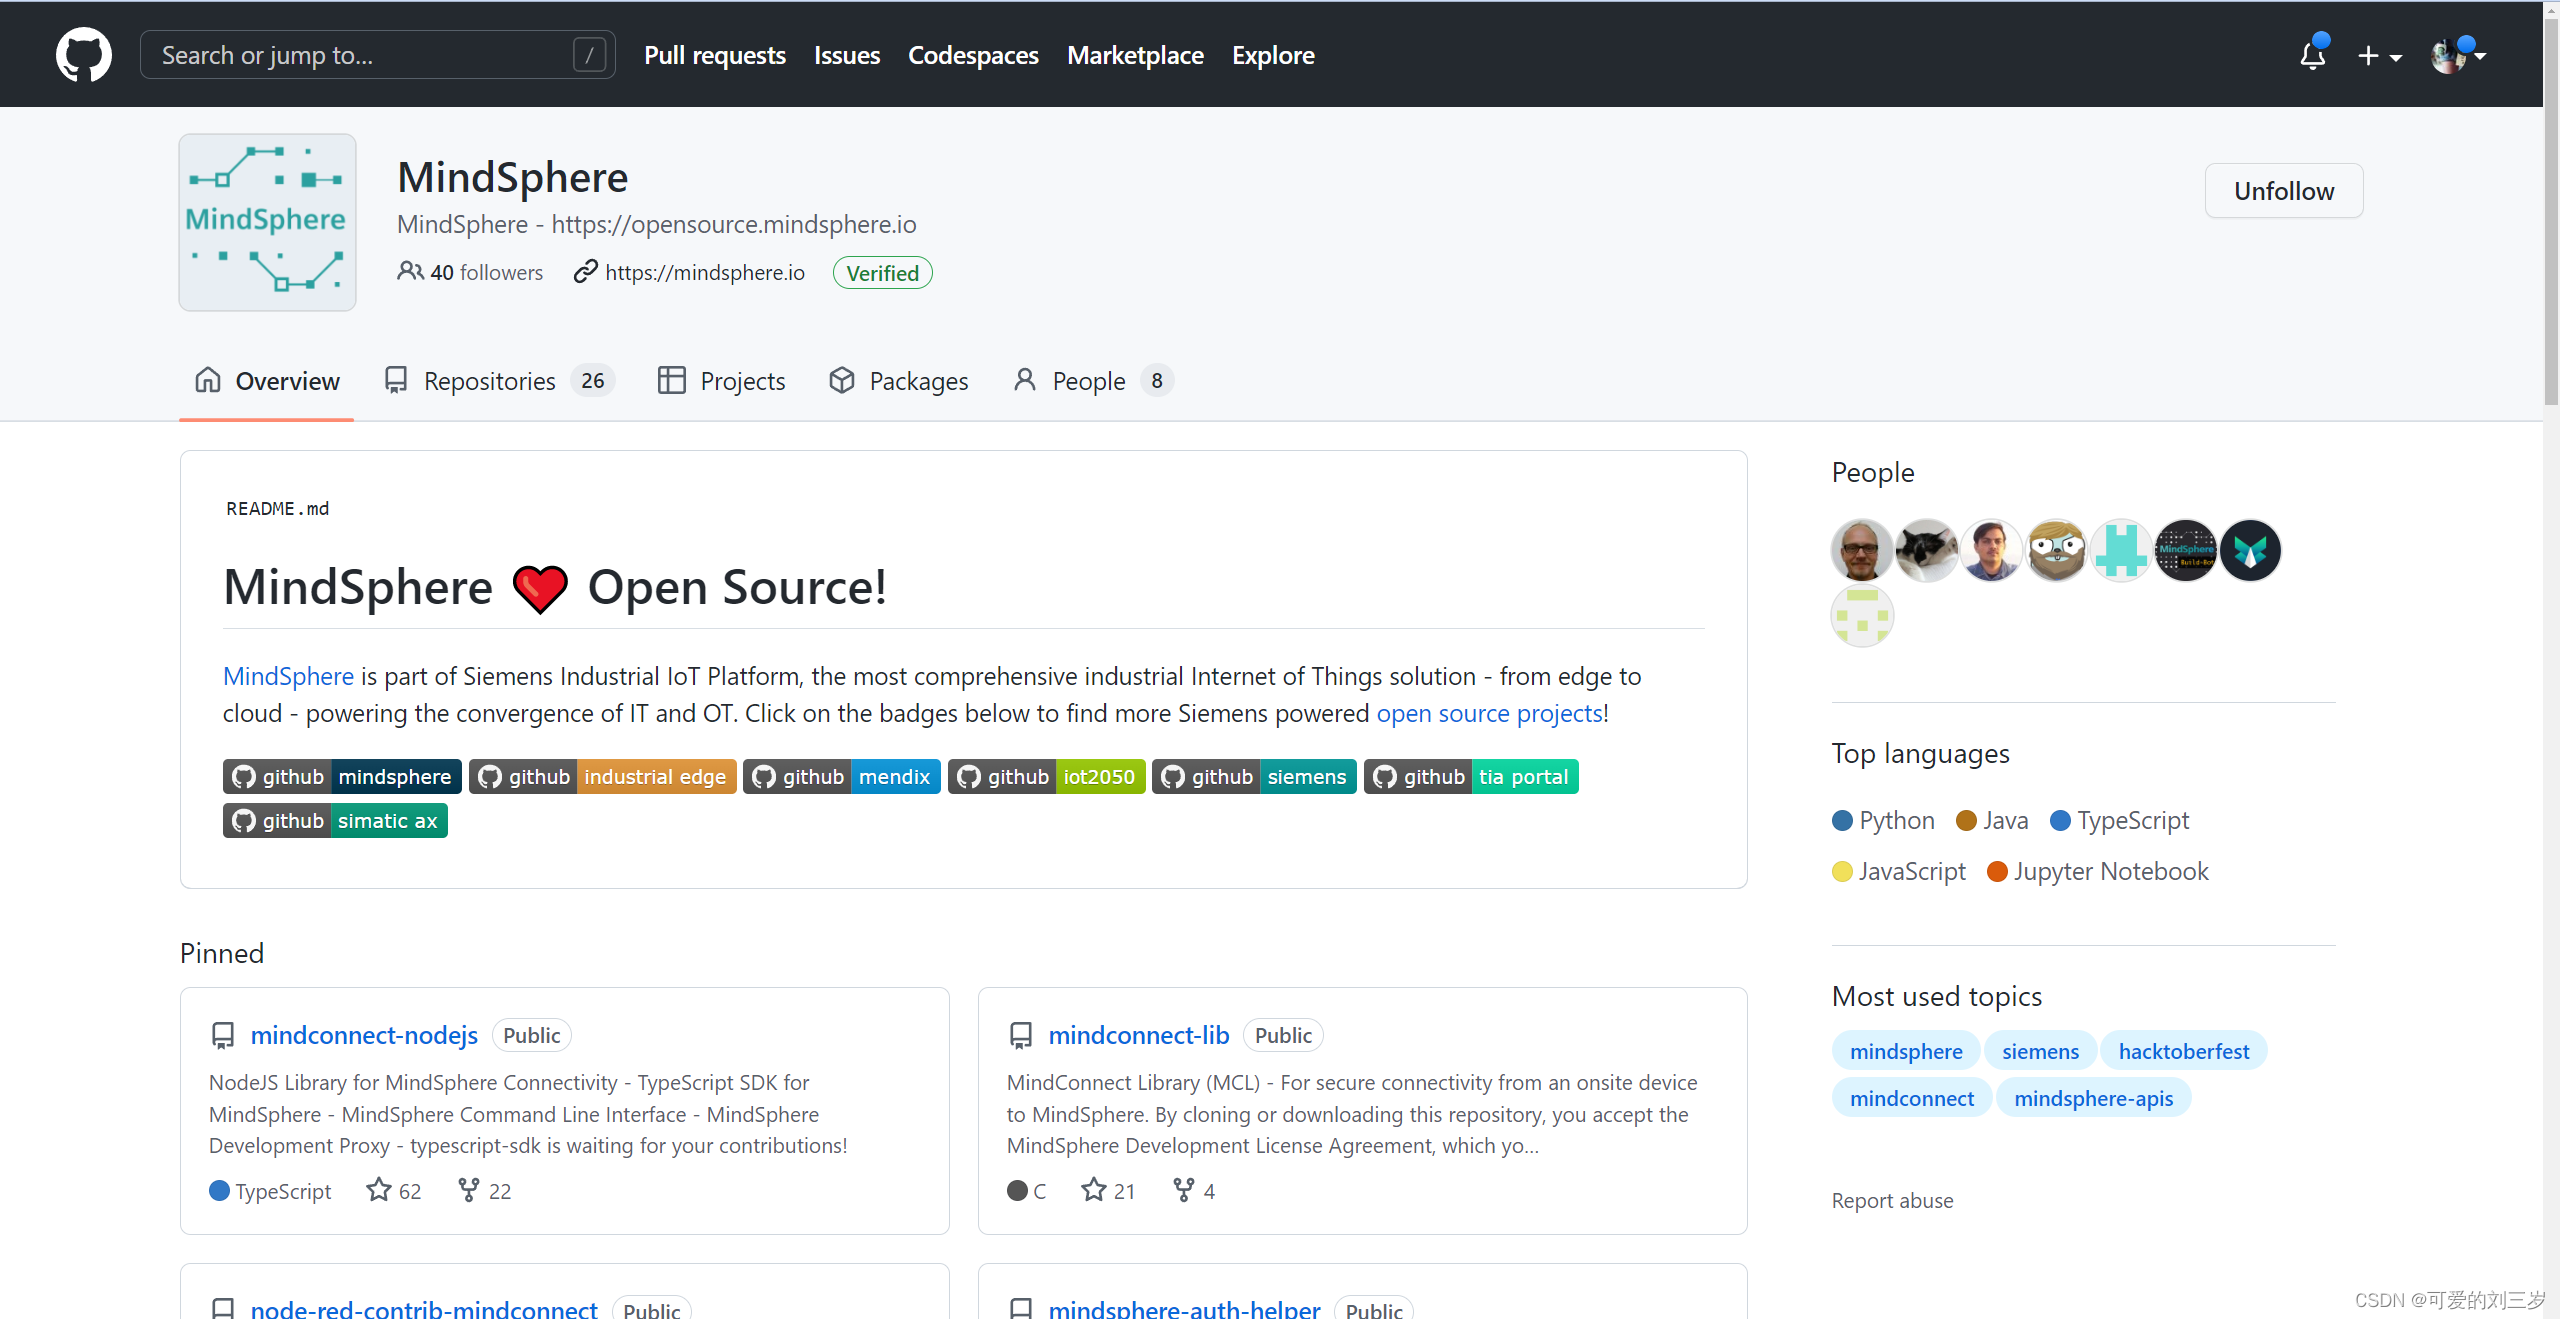The height and width of the screenshot is (1319, 2560).
Task: Open the Packages tab
Action: click(899, 381)
